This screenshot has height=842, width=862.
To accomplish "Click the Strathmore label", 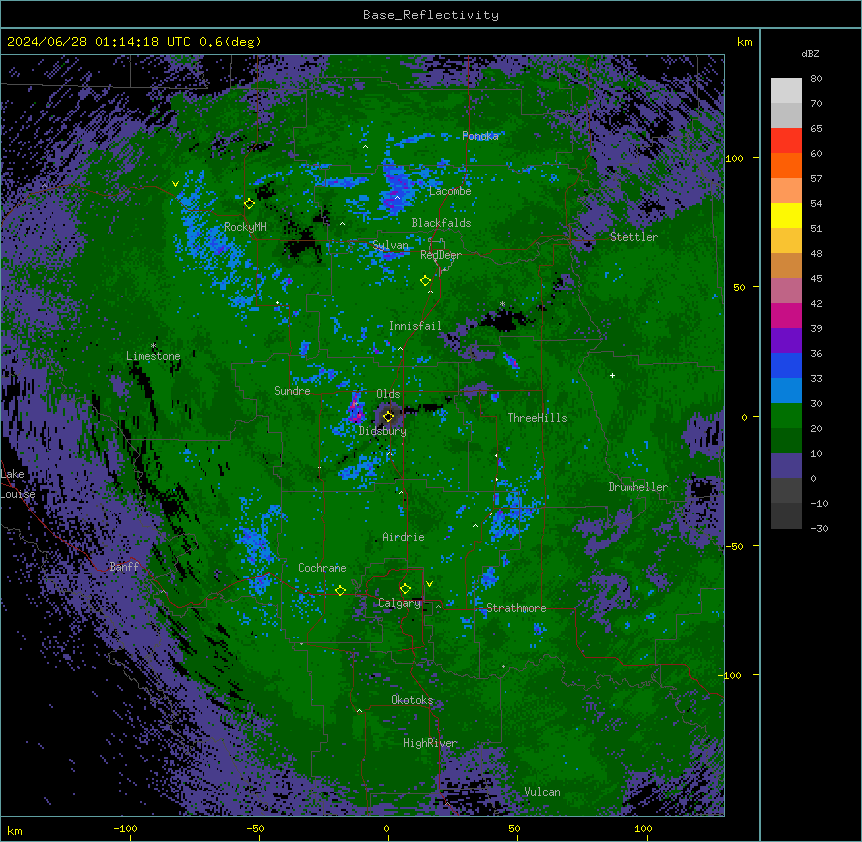I will click(516, 608).
